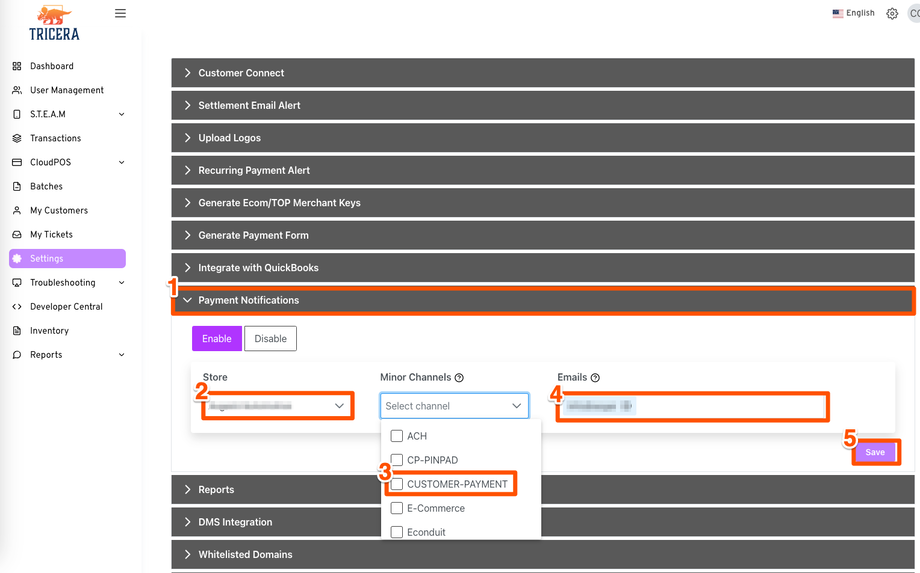Click the Dashboard grid icon
This screenshot has height=573, width=920.
(x=17, y=66)
